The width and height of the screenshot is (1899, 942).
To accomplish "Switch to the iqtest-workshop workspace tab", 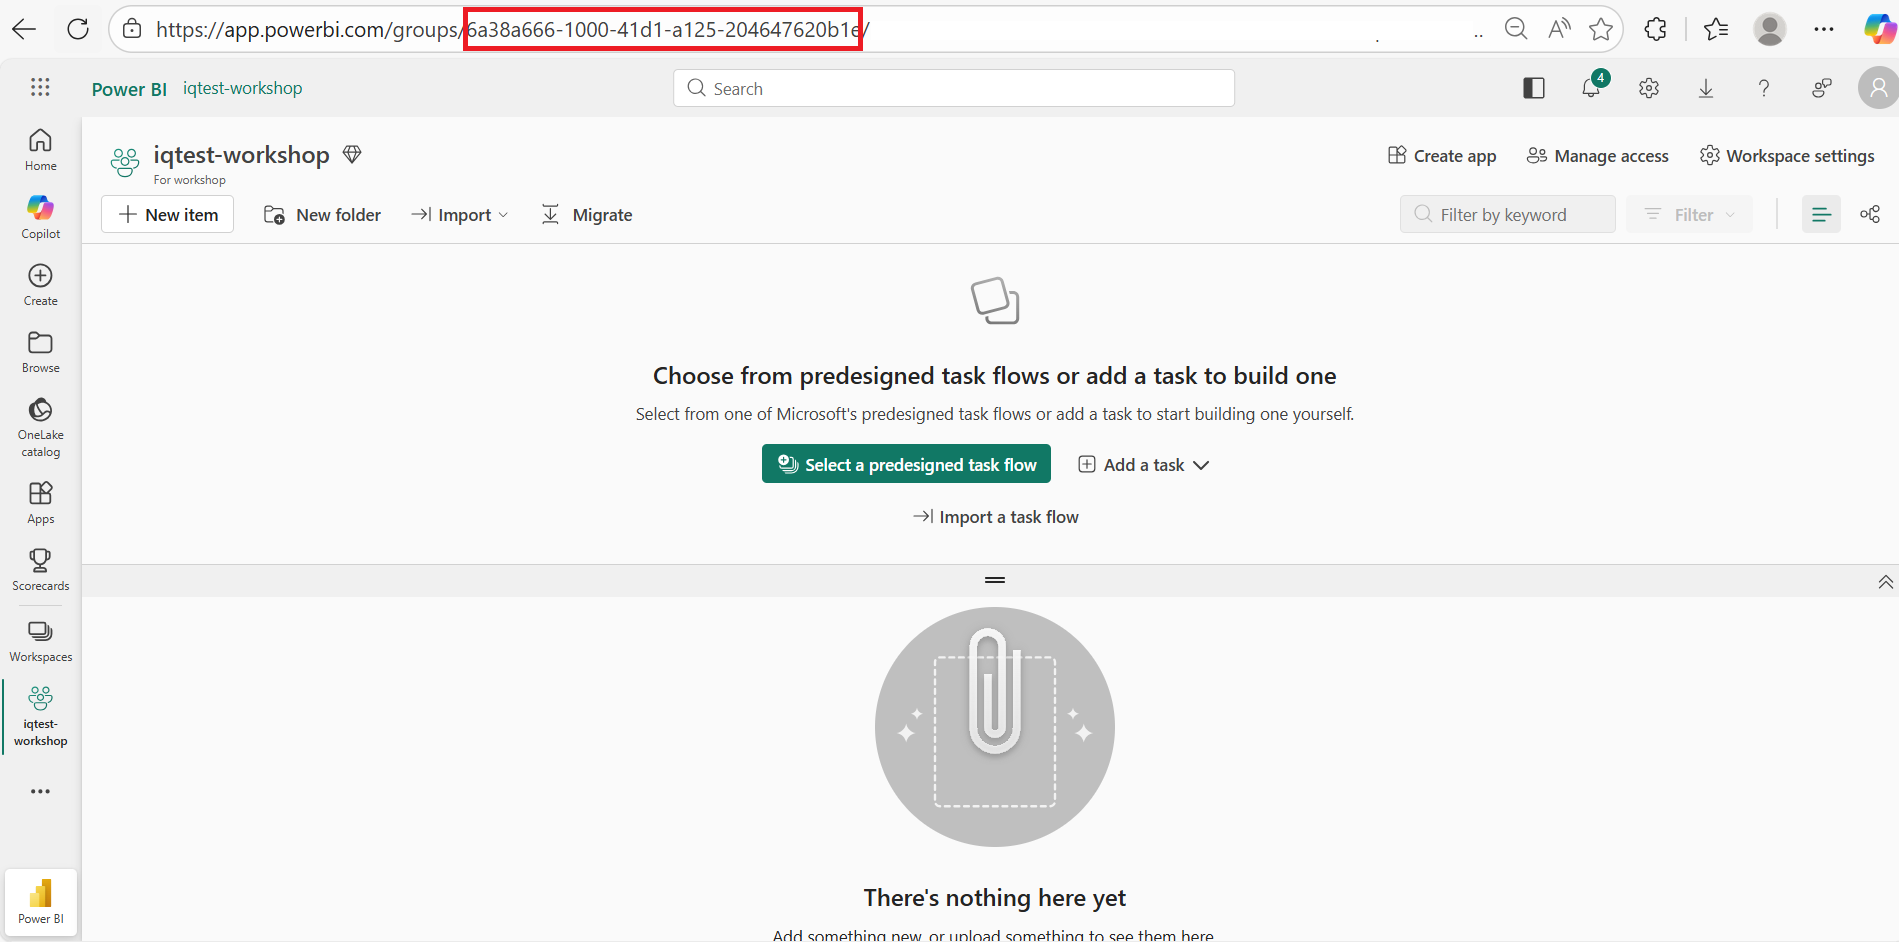I will click(x=40, y=715).
